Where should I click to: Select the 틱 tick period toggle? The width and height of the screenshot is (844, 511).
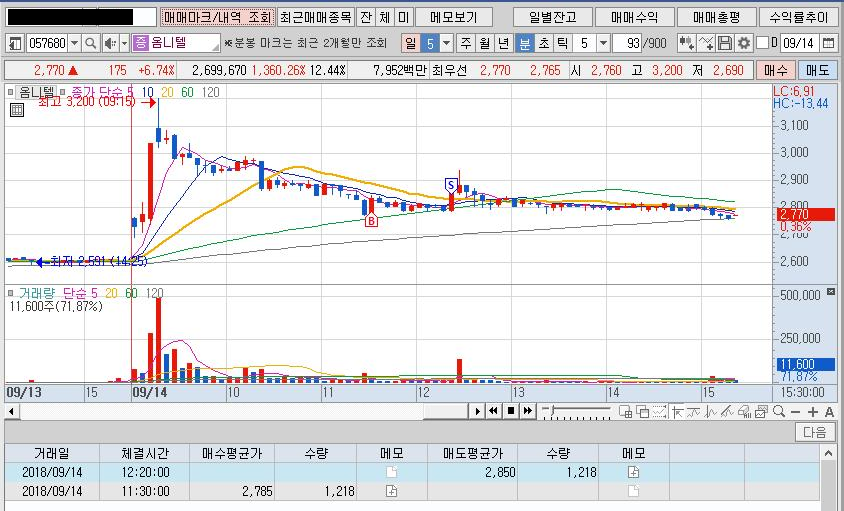pos(562,43)
